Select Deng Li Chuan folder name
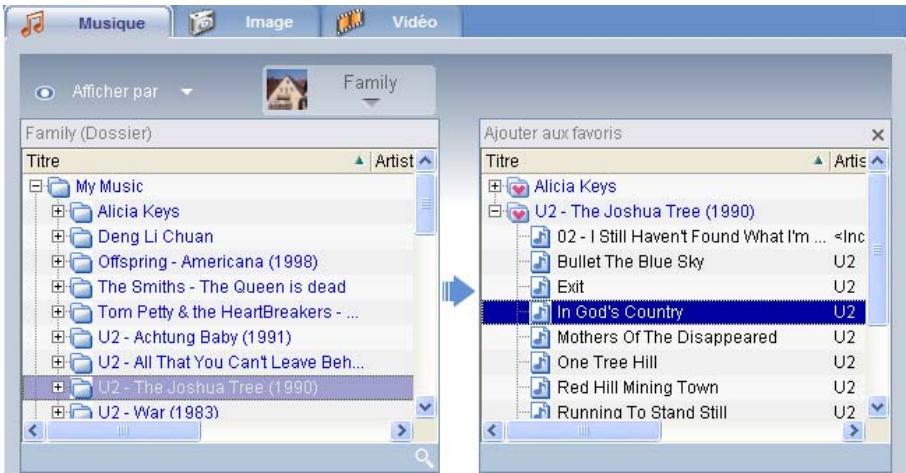 (x=155, y=236)
